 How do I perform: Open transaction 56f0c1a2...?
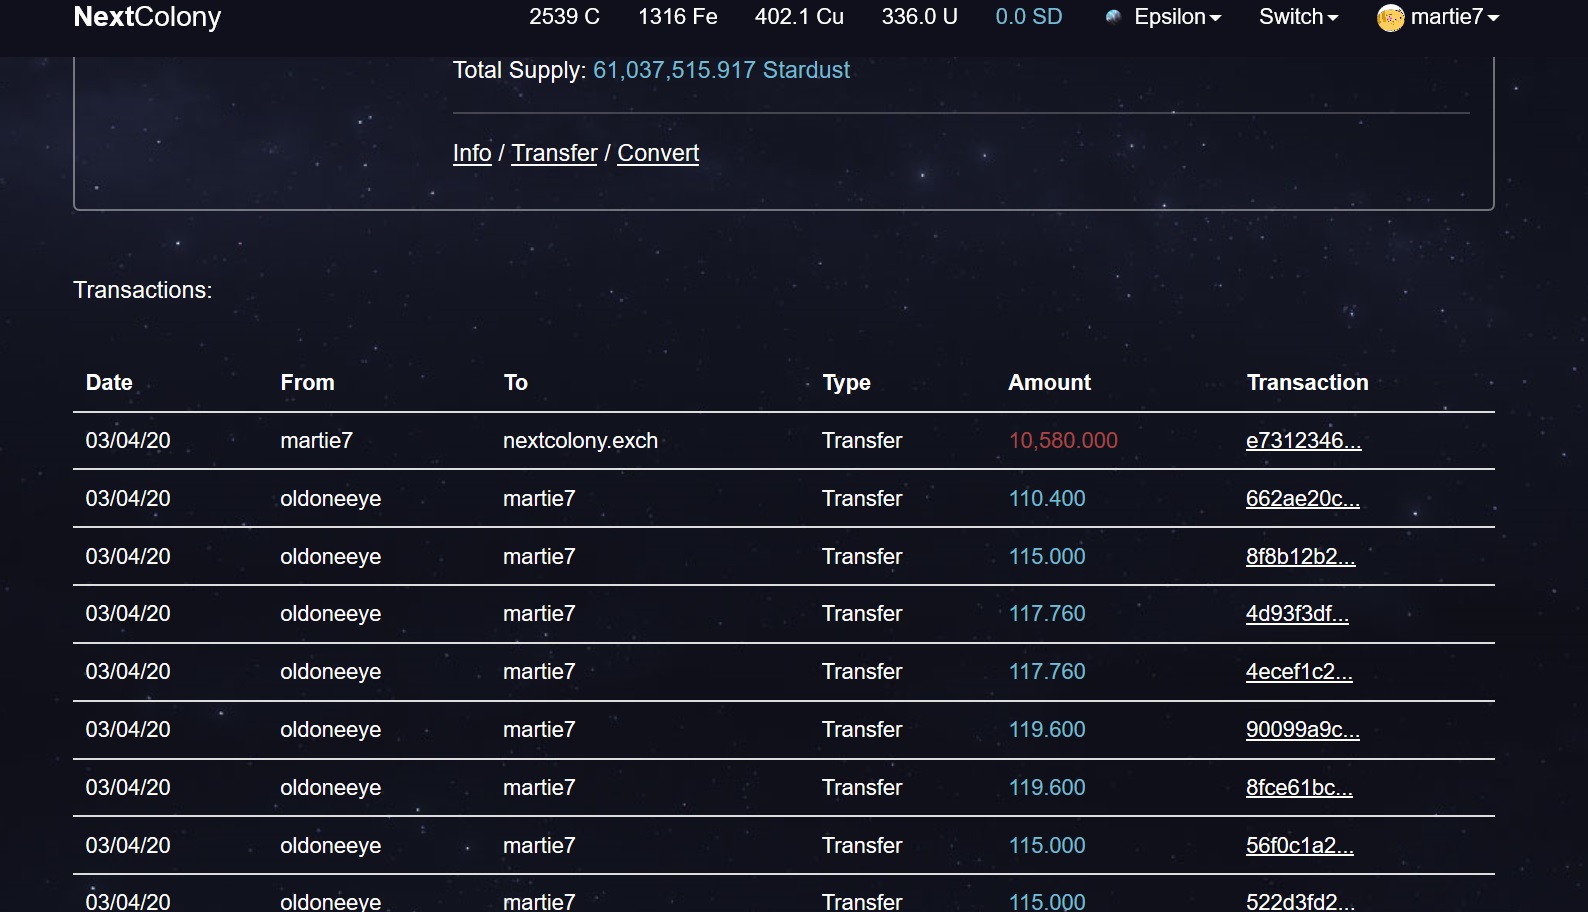(x=1299, y=846)
